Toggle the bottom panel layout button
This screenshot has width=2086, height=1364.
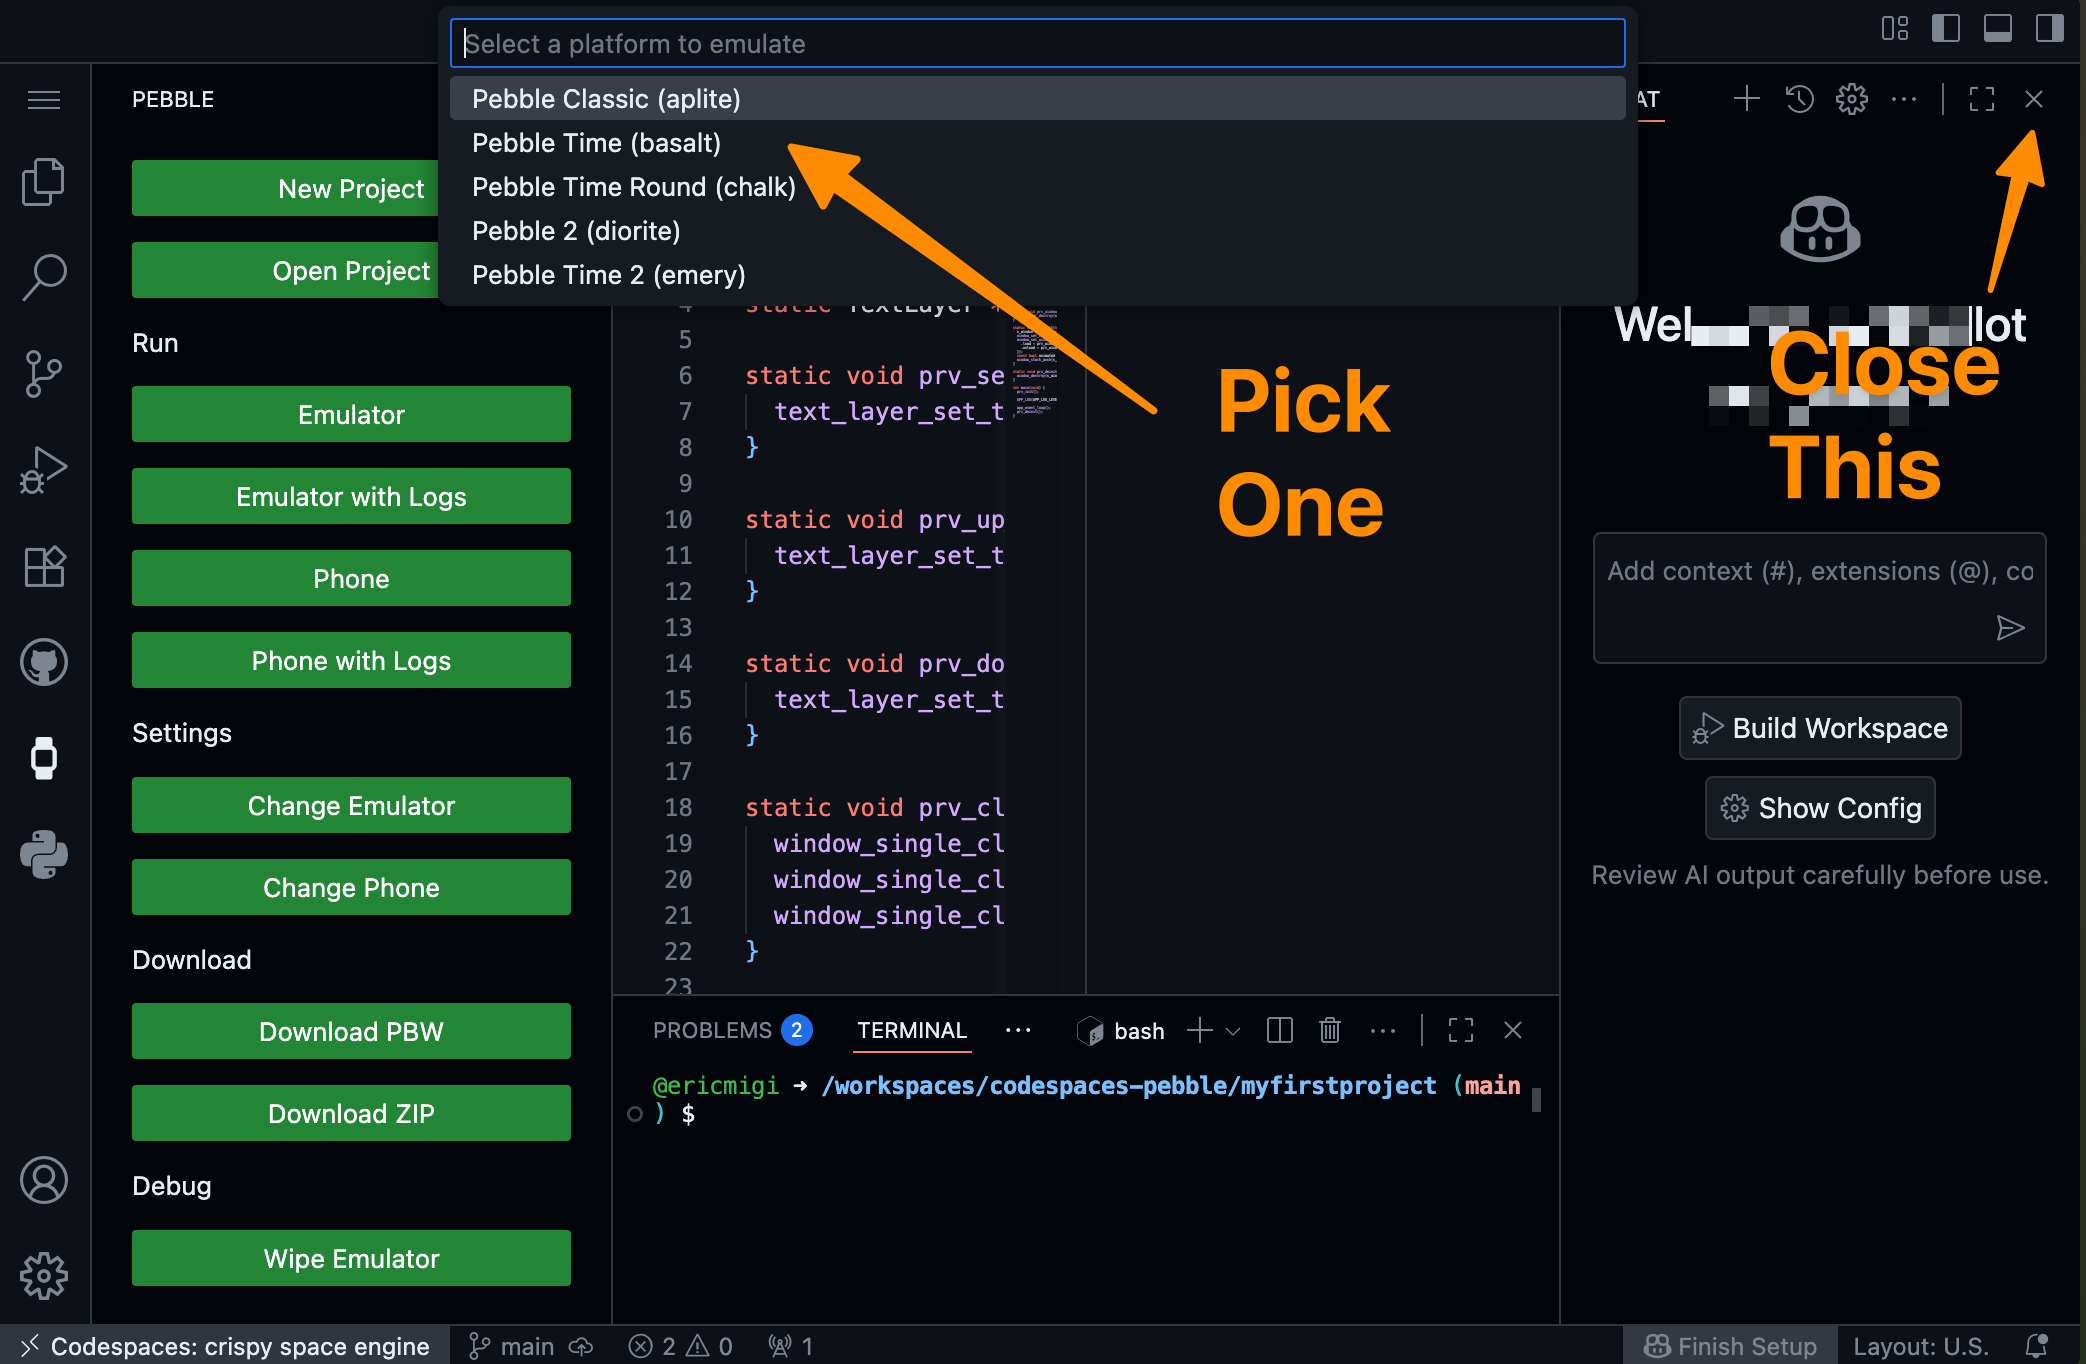click(1997, 28)
